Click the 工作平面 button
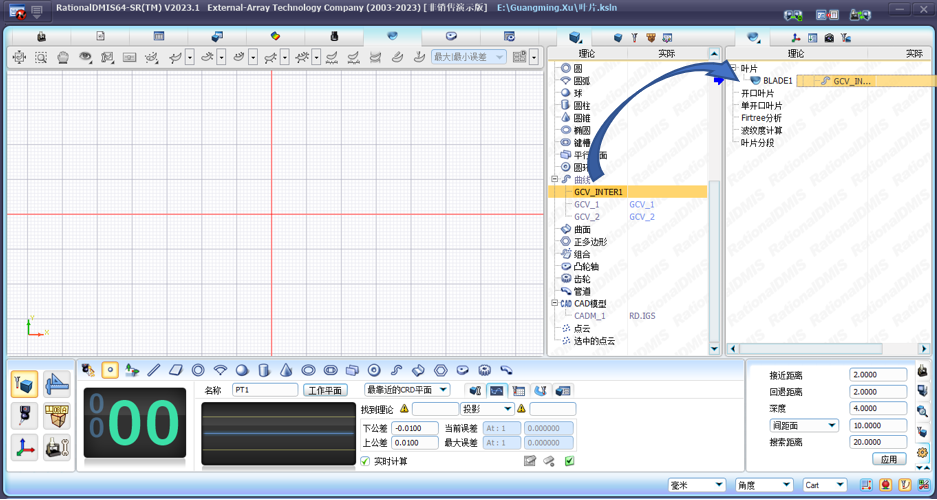Screen dimensions: 937x500 (325, 390)
